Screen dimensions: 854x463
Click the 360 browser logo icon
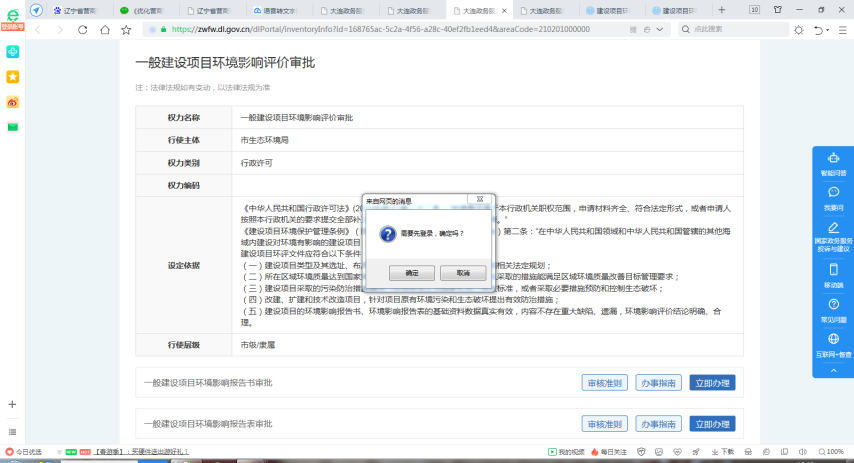(x=12, y=15)
